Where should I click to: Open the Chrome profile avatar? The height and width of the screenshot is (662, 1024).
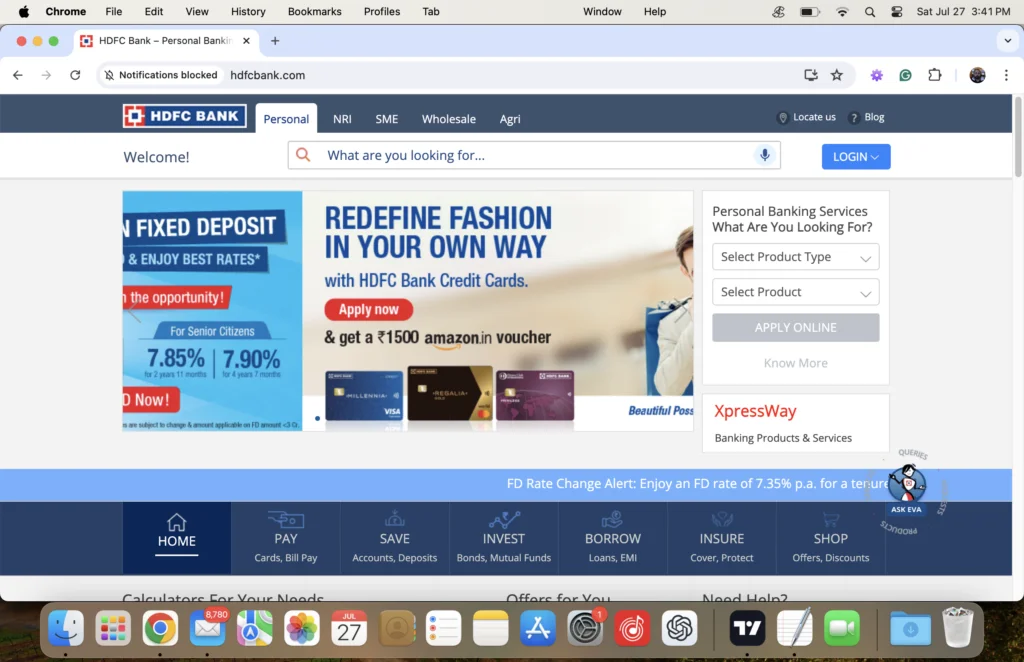977,75
